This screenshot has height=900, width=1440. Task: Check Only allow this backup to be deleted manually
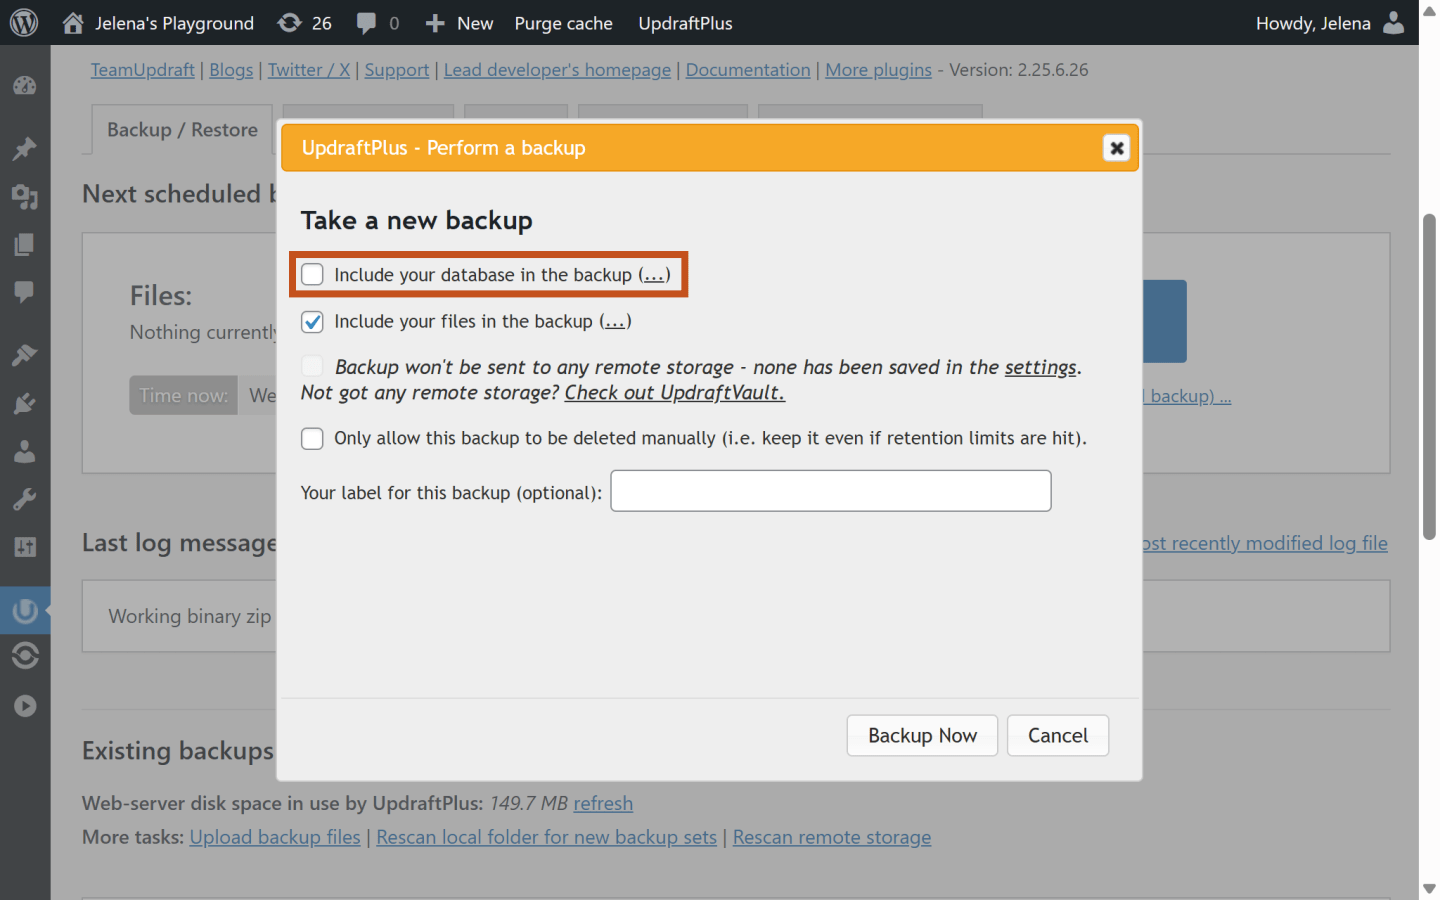click(312, 438)
